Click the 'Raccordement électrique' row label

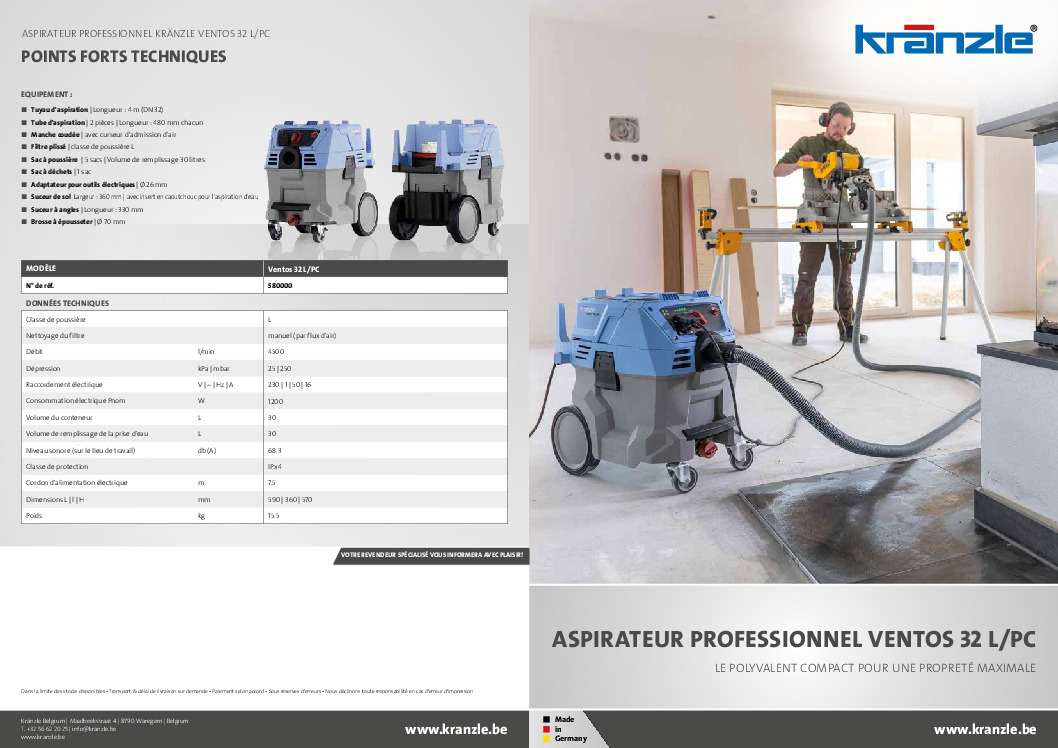point(64,385)
